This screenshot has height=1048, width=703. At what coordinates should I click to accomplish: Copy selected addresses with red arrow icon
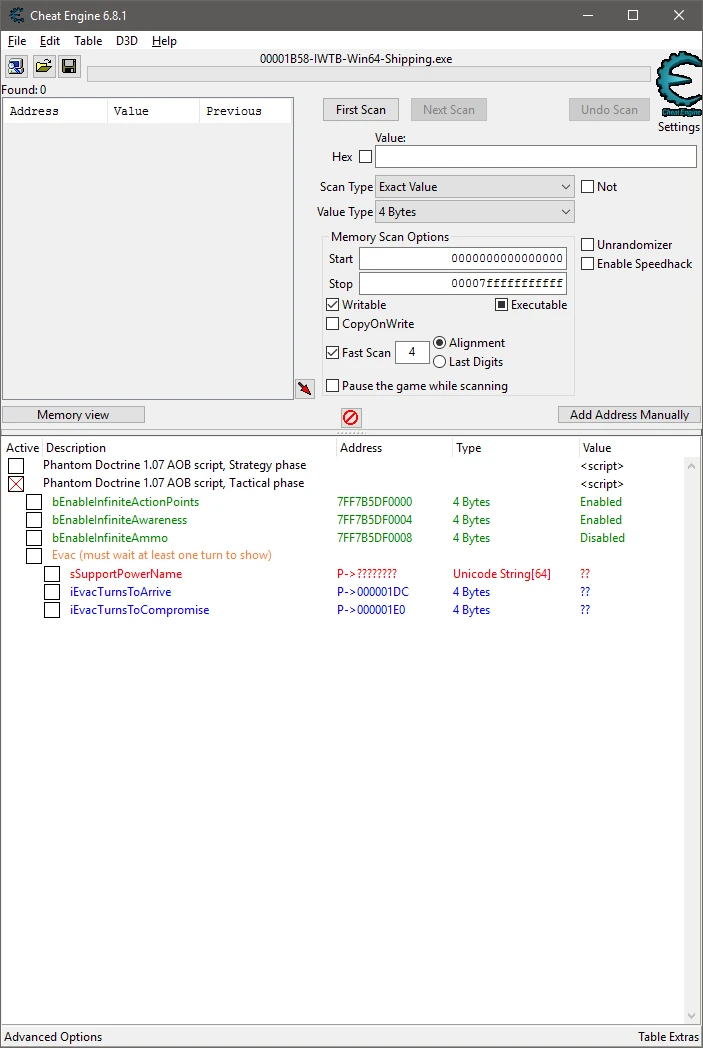click(x=305, y=388)
